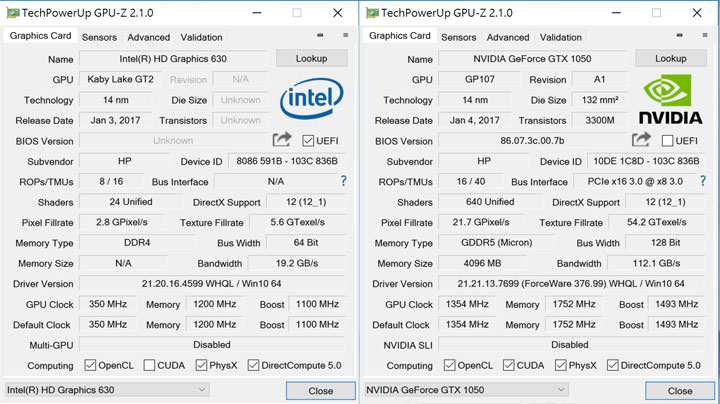The width and height of the screenshot is (720, 404).
Task: Click the Bus Interface help icon in Intel window
Action: pyautogui.click(x=343, y=181)
